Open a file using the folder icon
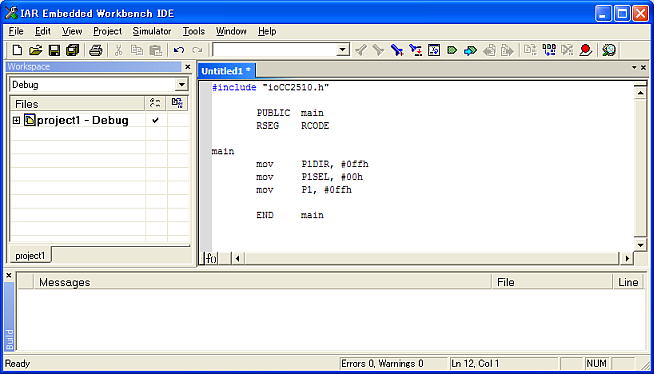Screen dimensions: 654x374 pyautogui.click(x=35, y=50)
